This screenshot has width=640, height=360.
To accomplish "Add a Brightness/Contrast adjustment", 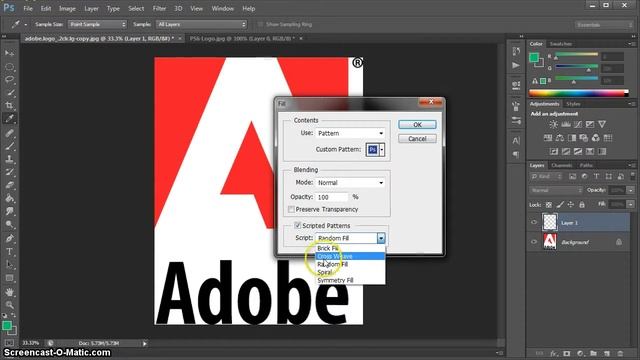I will pos(553,124).
